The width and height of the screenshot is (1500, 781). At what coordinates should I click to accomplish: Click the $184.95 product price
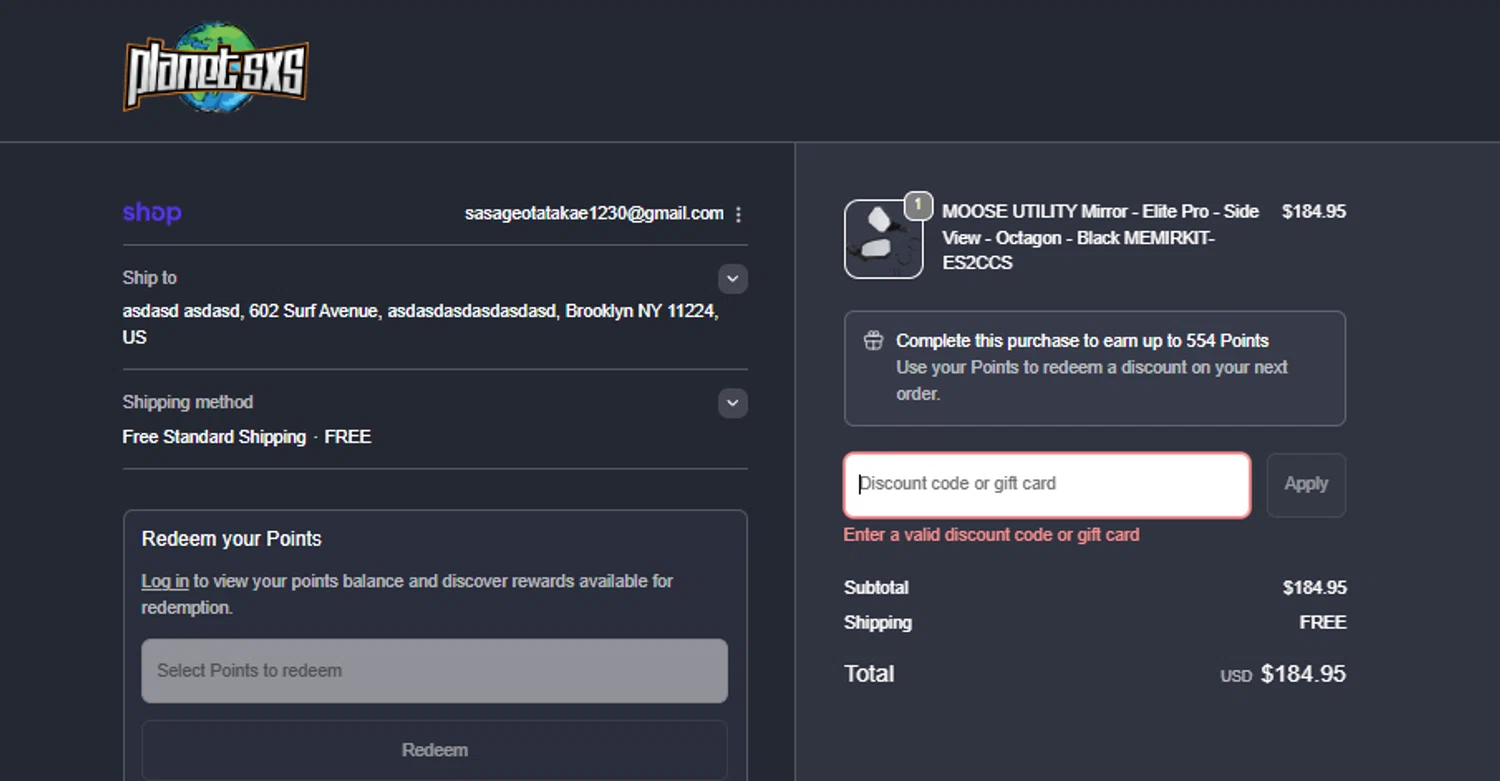pyautogui.click(x=1314, y=212)
